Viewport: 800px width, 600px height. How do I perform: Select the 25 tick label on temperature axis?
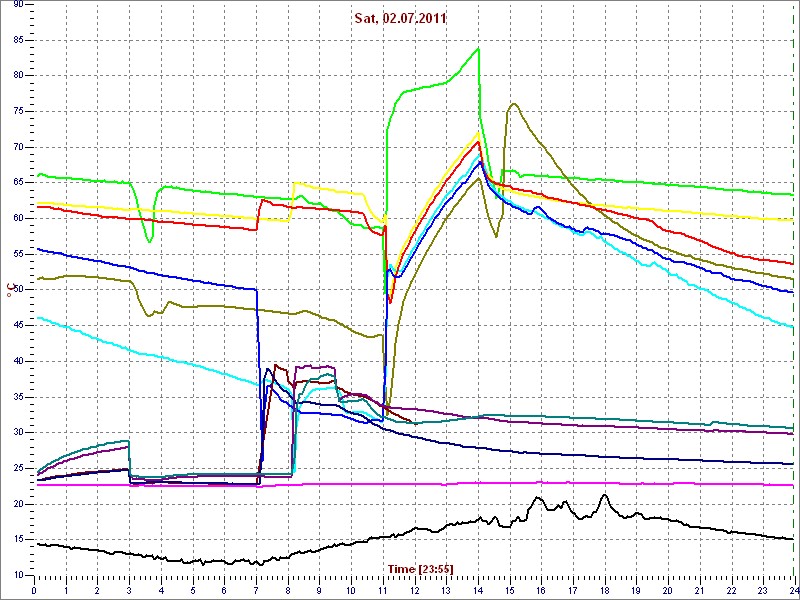(18, 468)
